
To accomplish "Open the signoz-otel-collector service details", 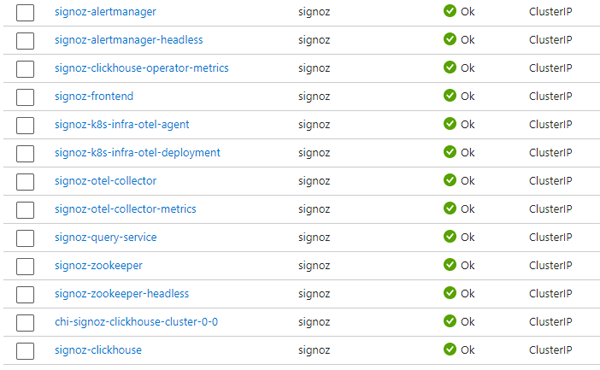I will click(105, 181).
